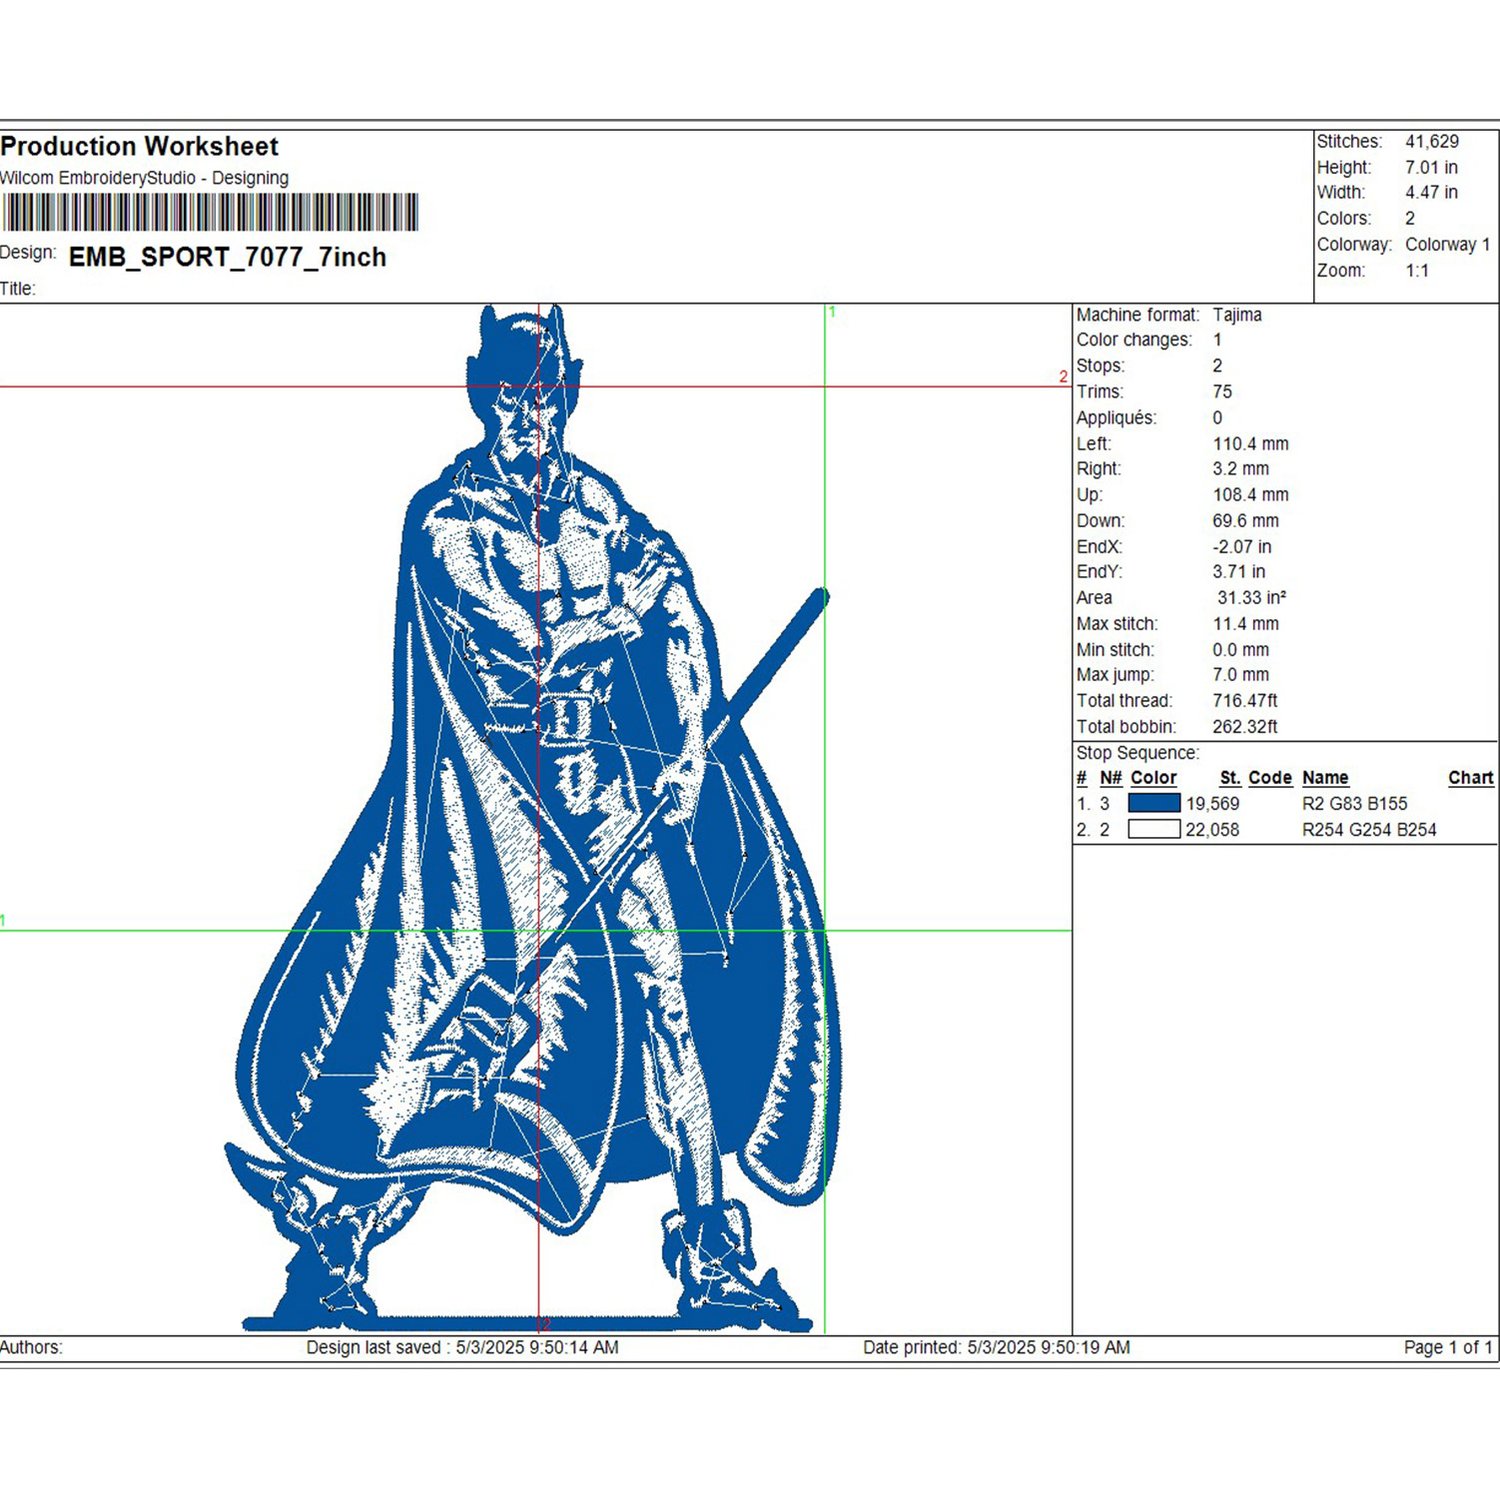Click the thread name "R254 G254 B254"

[1369, 830]
